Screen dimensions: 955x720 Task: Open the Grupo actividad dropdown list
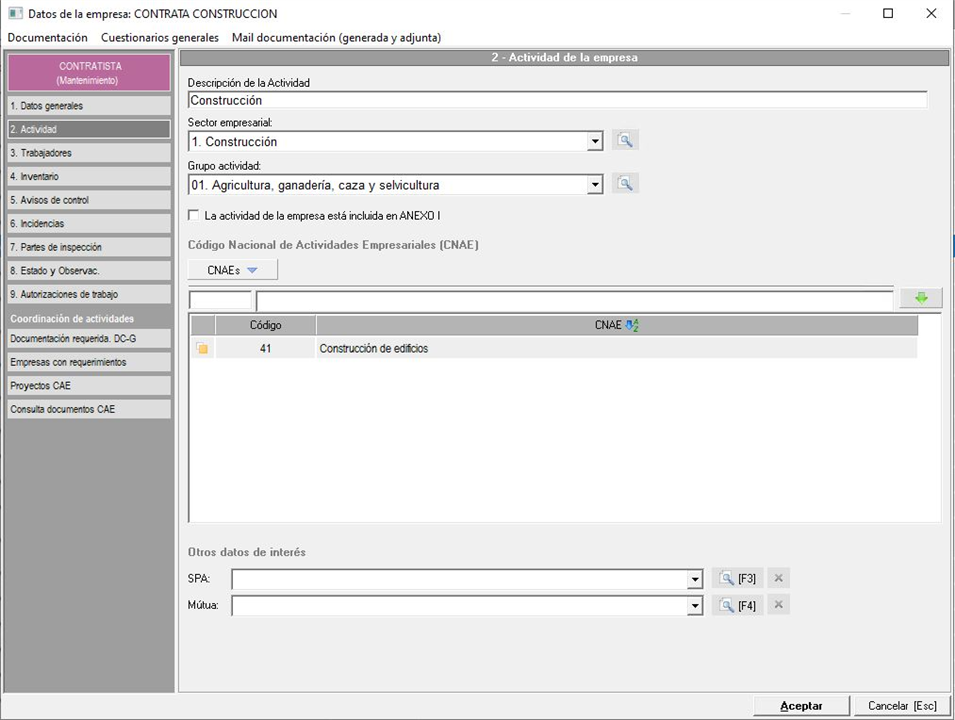pyautogui.click(x=595, y=185)
